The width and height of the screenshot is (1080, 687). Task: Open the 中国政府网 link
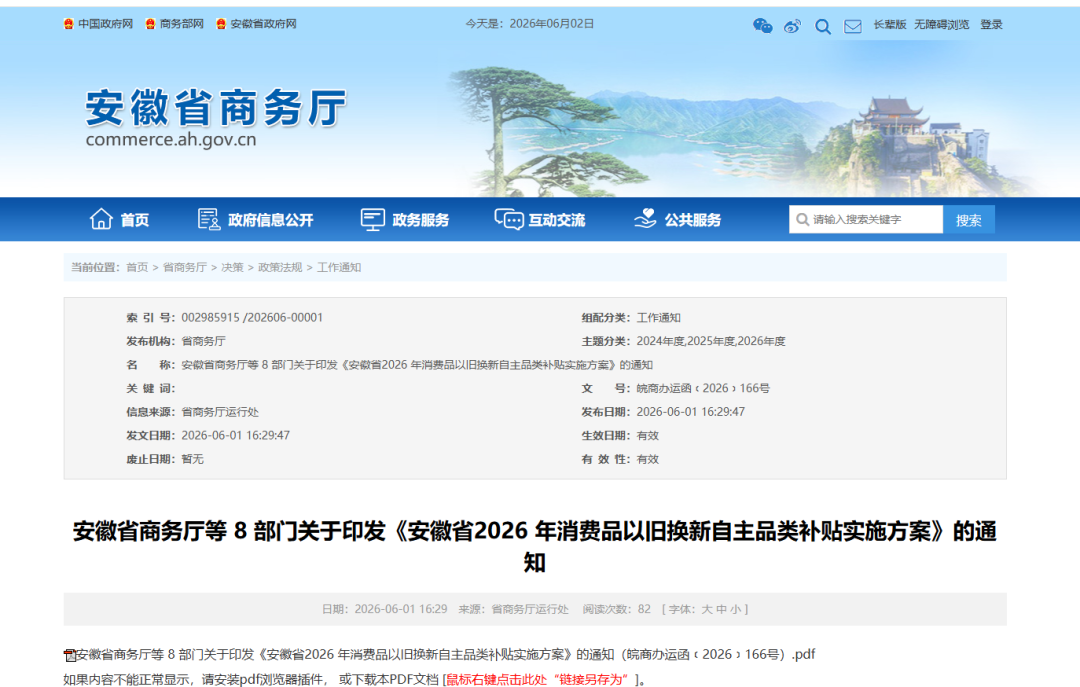click(105, 24)
